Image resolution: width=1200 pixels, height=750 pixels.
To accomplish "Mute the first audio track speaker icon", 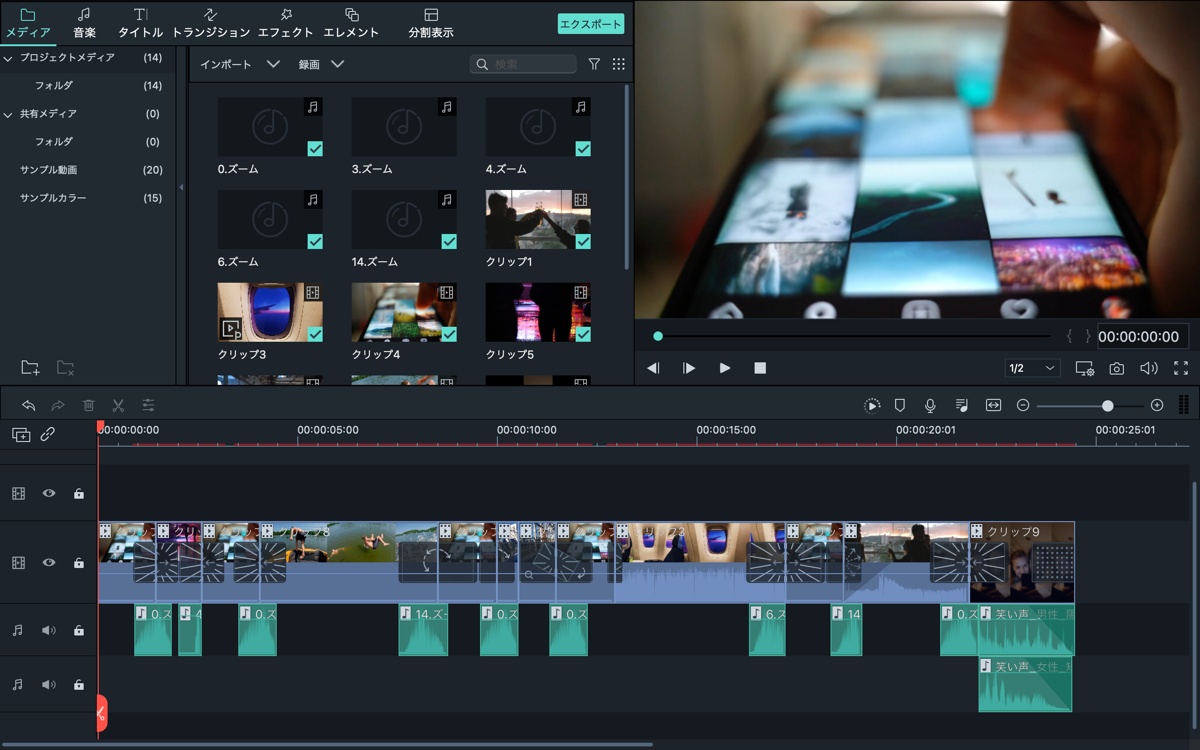I will click(48, 631).
